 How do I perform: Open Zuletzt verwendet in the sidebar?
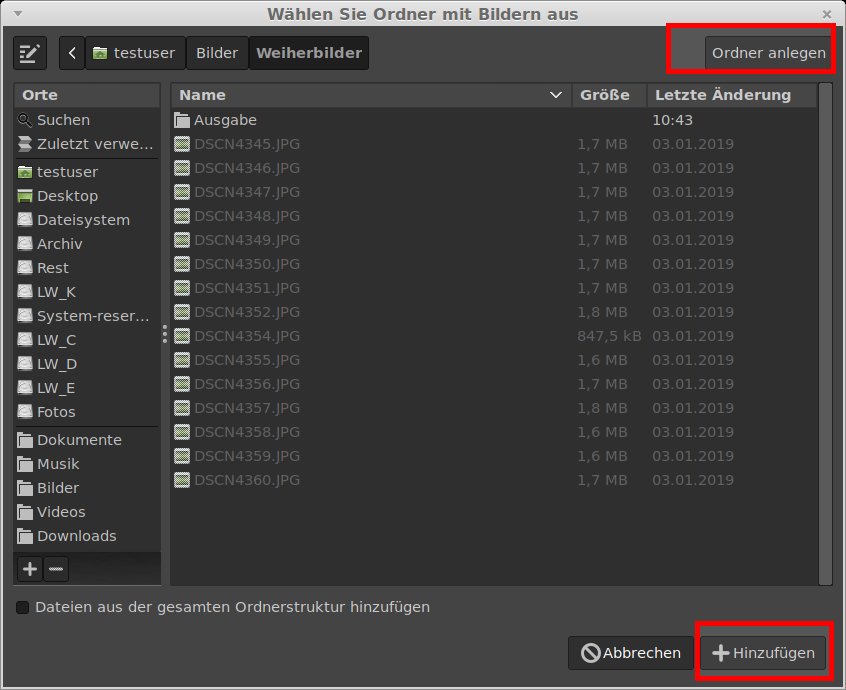pyautogui.click(x=87, y=144)
